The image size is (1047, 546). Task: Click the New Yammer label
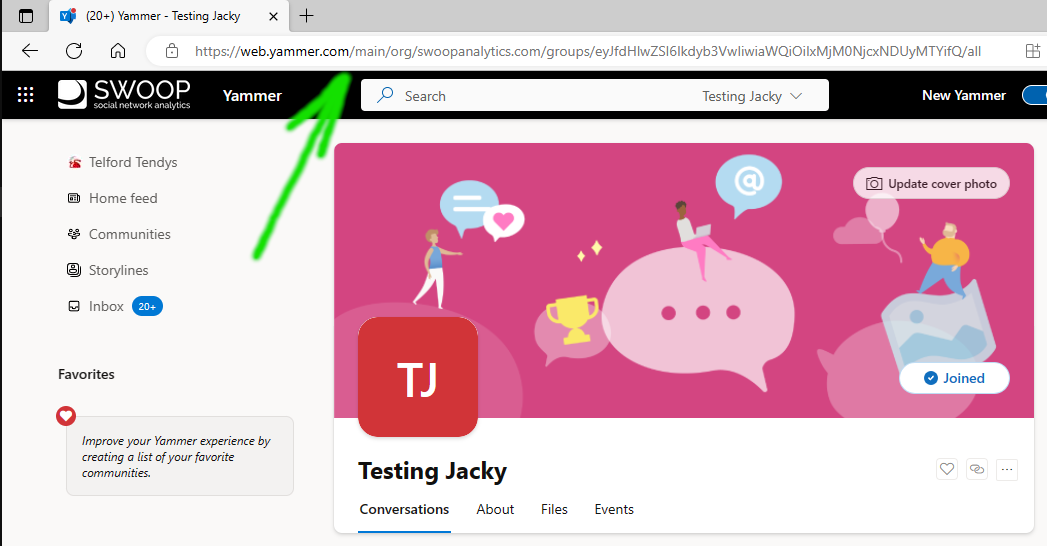tap(964, 95)
